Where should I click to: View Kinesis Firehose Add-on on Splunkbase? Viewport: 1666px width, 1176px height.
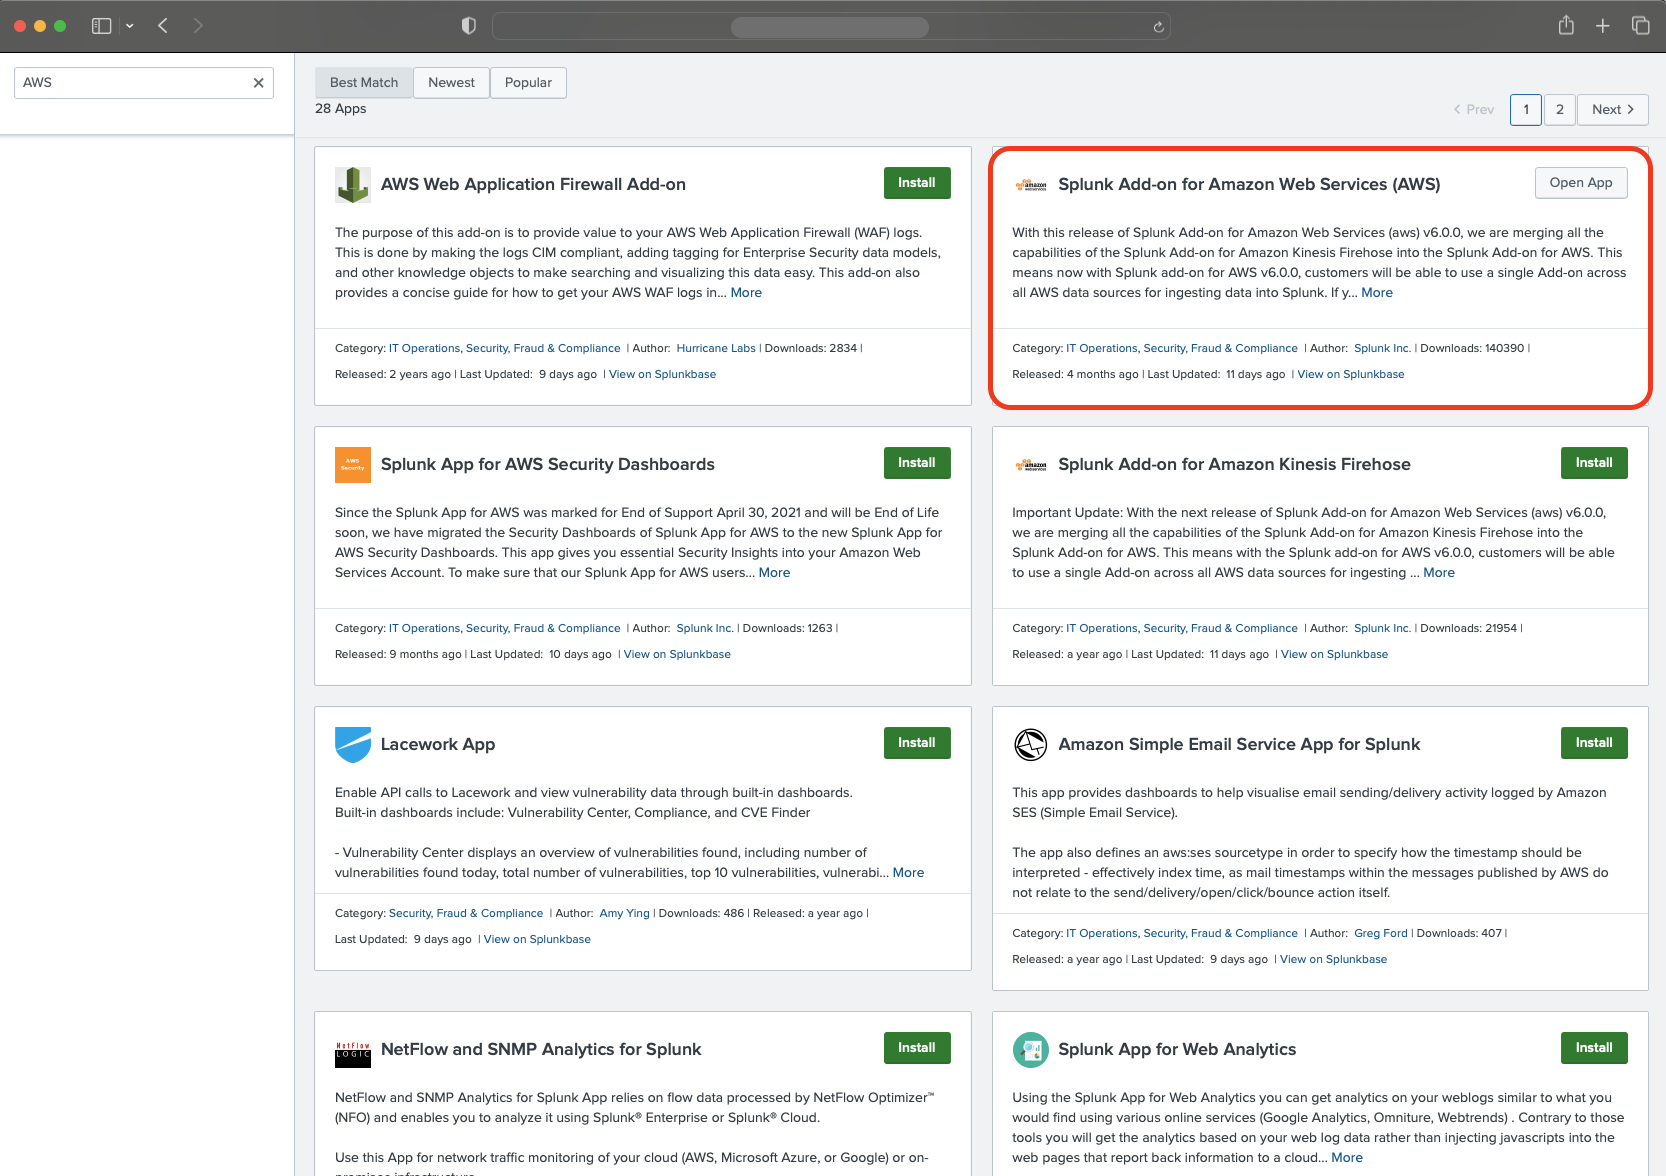pyautogui.click(x=1334, y=654)
